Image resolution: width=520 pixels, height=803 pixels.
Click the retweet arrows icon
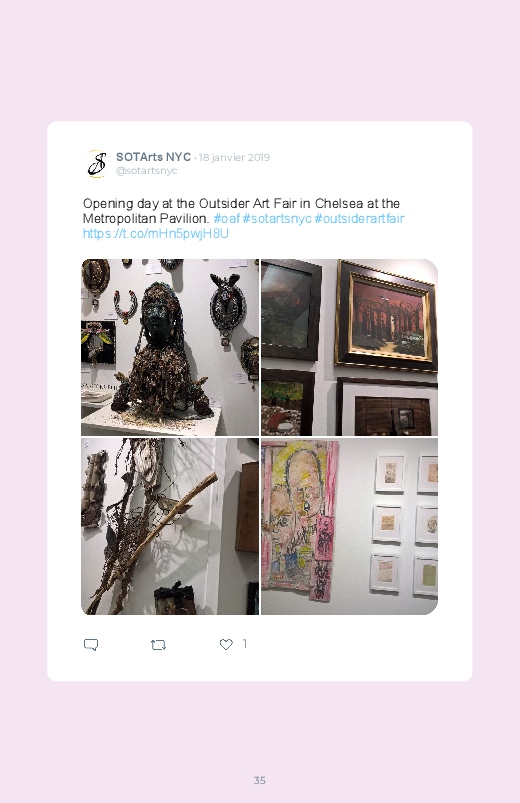coord(158,645)
